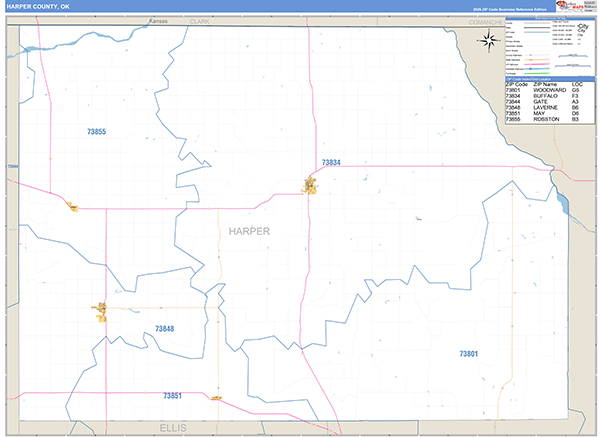Image resolution: width=600 pixels, height=437 pixels.
Task: Select the Laverne city marker above 73848
Action: click(101, 311)
